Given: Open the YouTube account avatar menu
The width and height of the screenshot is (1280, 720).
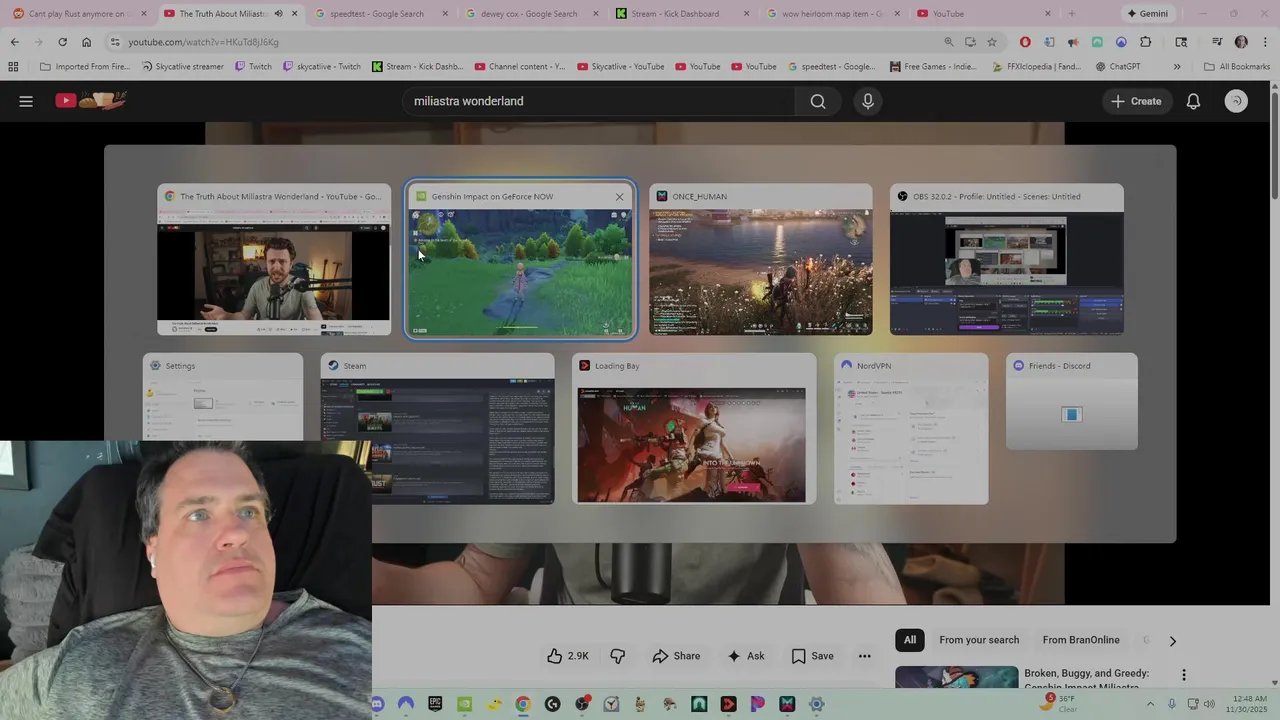Looking at the screenshot, I should click(x=1237, y=101).
